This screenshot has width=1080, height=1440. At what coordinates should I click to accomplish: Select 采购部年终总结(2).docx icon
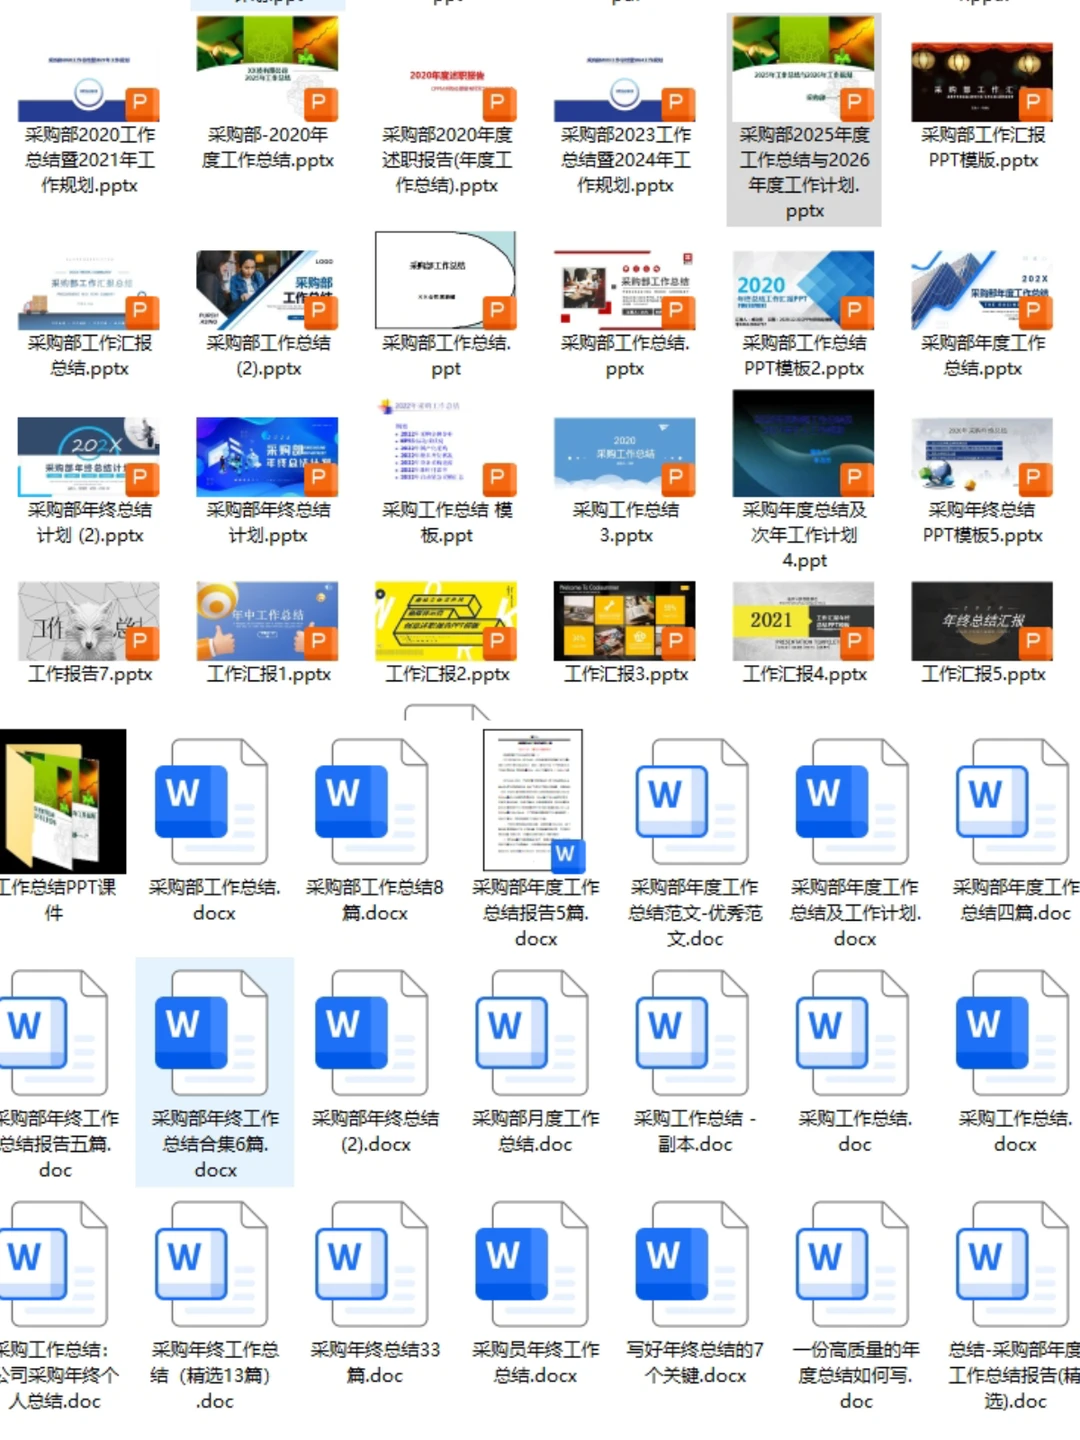(x=372, y=1033)
